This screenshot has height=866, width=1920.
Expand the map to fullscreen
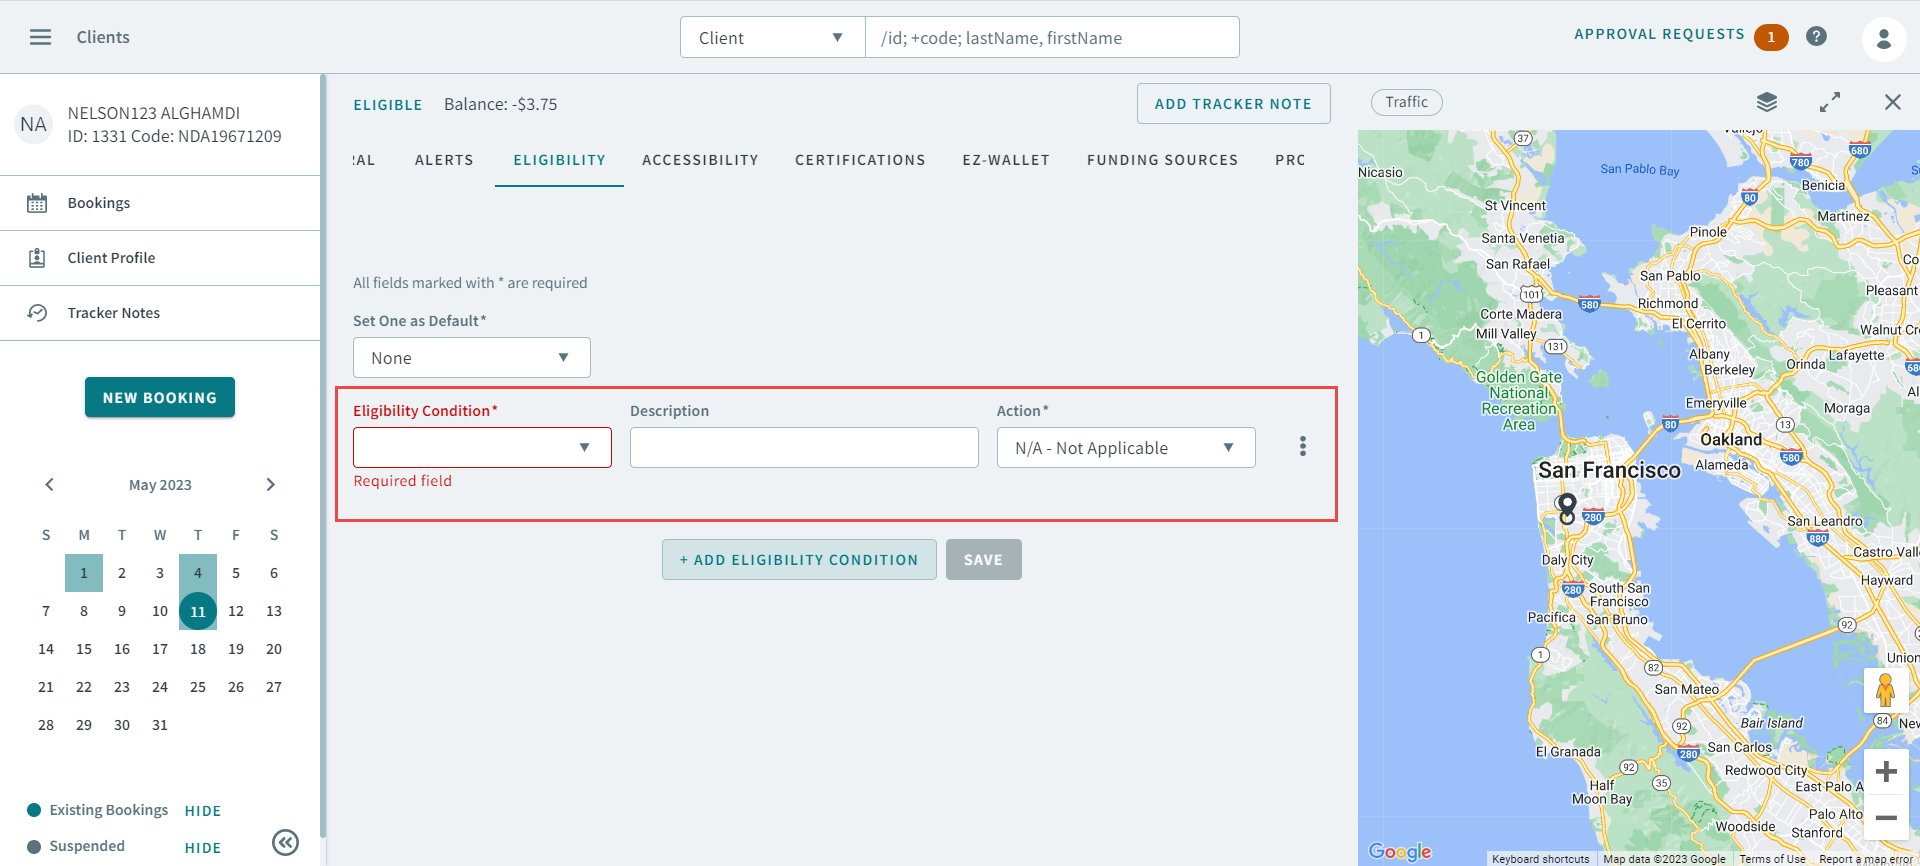[1830, 102]
